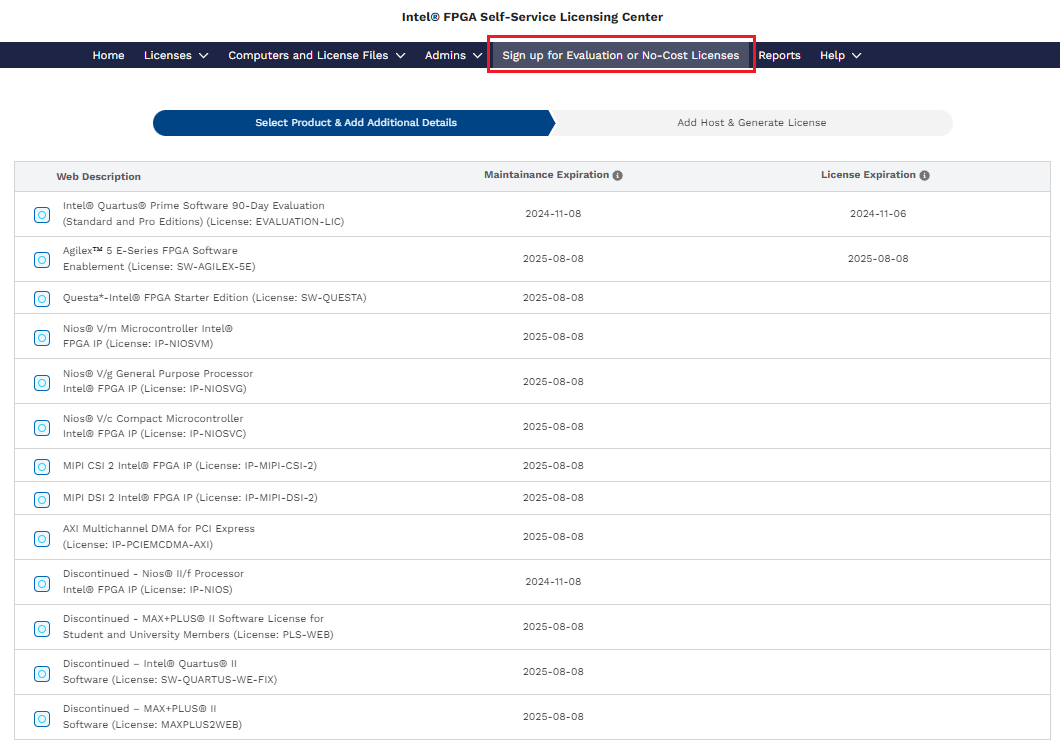Open the Admins menu label
The image size is (1060, 752).
pyautogui.click(x=445, y=55)
